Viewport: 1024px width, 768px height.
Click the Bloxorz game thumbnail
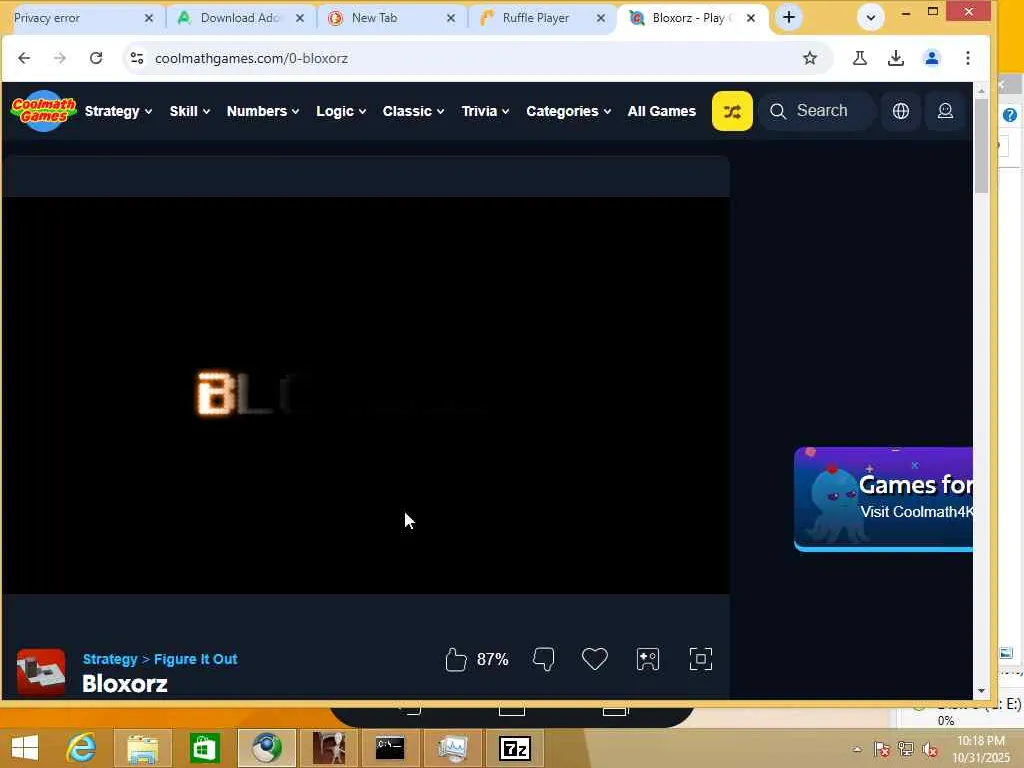[40, 671]
